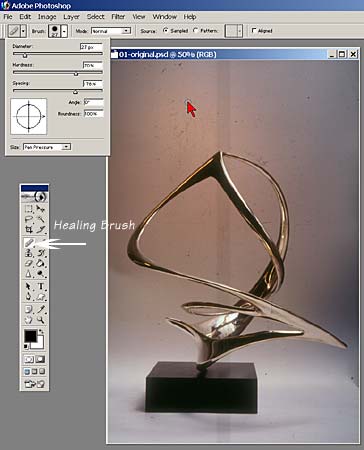The height and width of the screenshot is (450, 364).
Task: Open the File menu
Action: (8, 17)
